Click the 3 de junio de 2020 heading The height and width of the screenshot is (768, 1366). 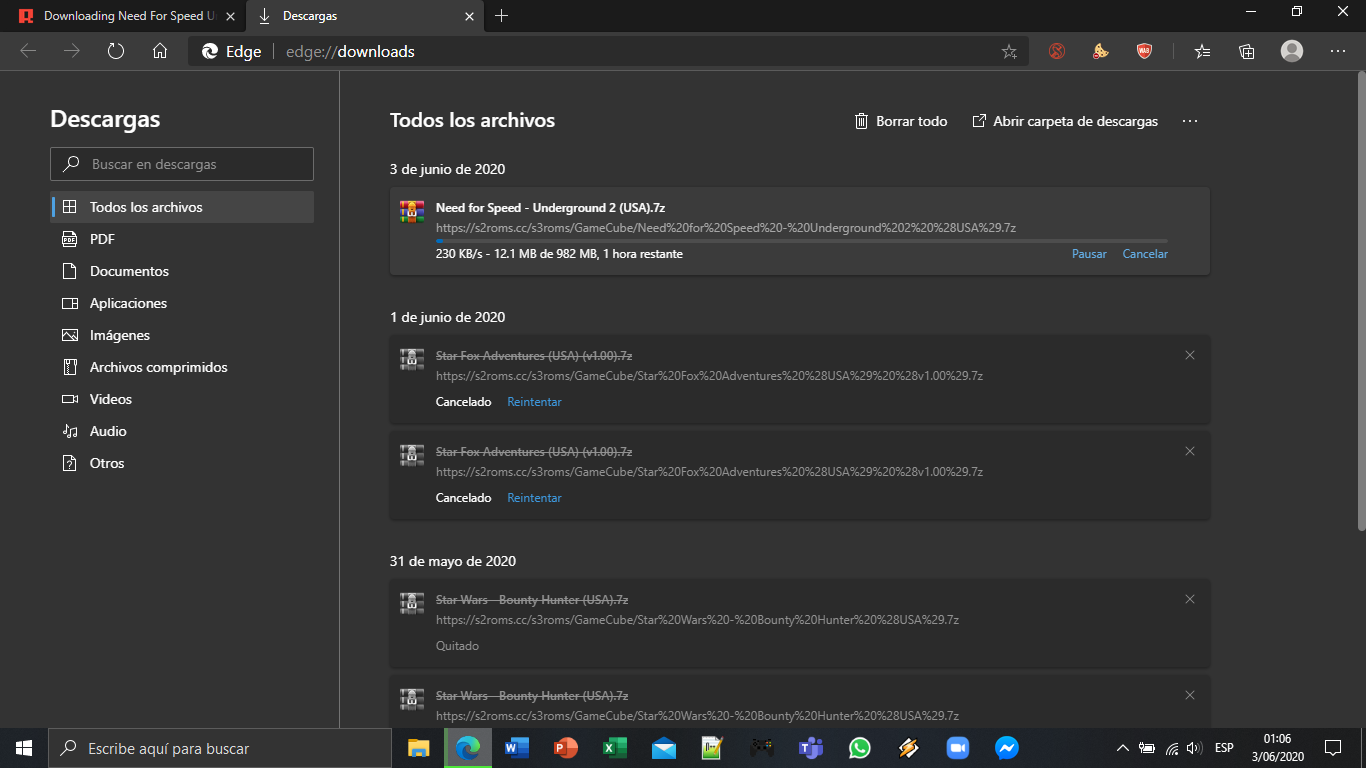point(447,169)
